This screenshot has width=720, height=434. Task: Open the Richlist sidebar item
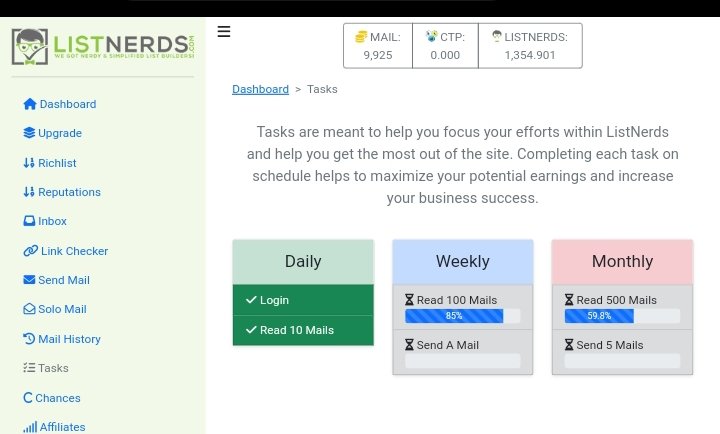(50, 163)
